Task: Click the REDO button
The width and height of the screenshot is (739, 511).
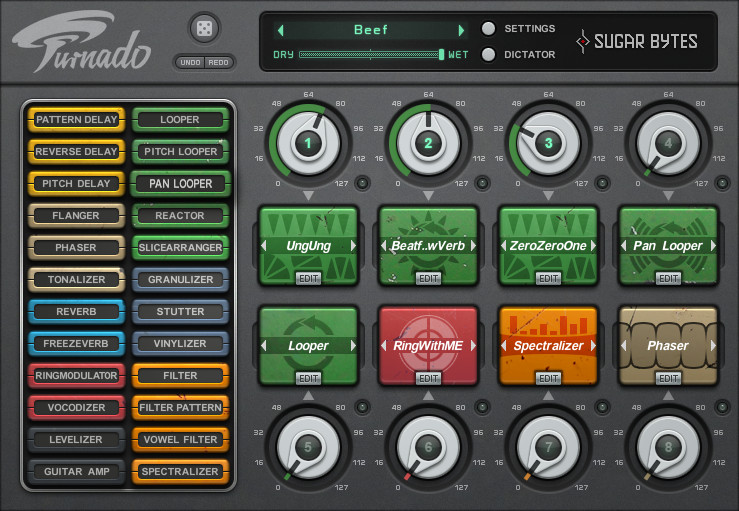Action: coord(218,63)
